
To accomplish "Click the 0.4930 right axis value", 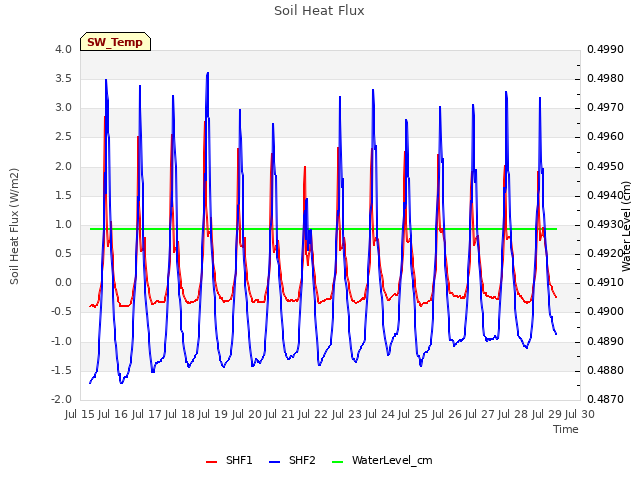I will click(605, 224).
